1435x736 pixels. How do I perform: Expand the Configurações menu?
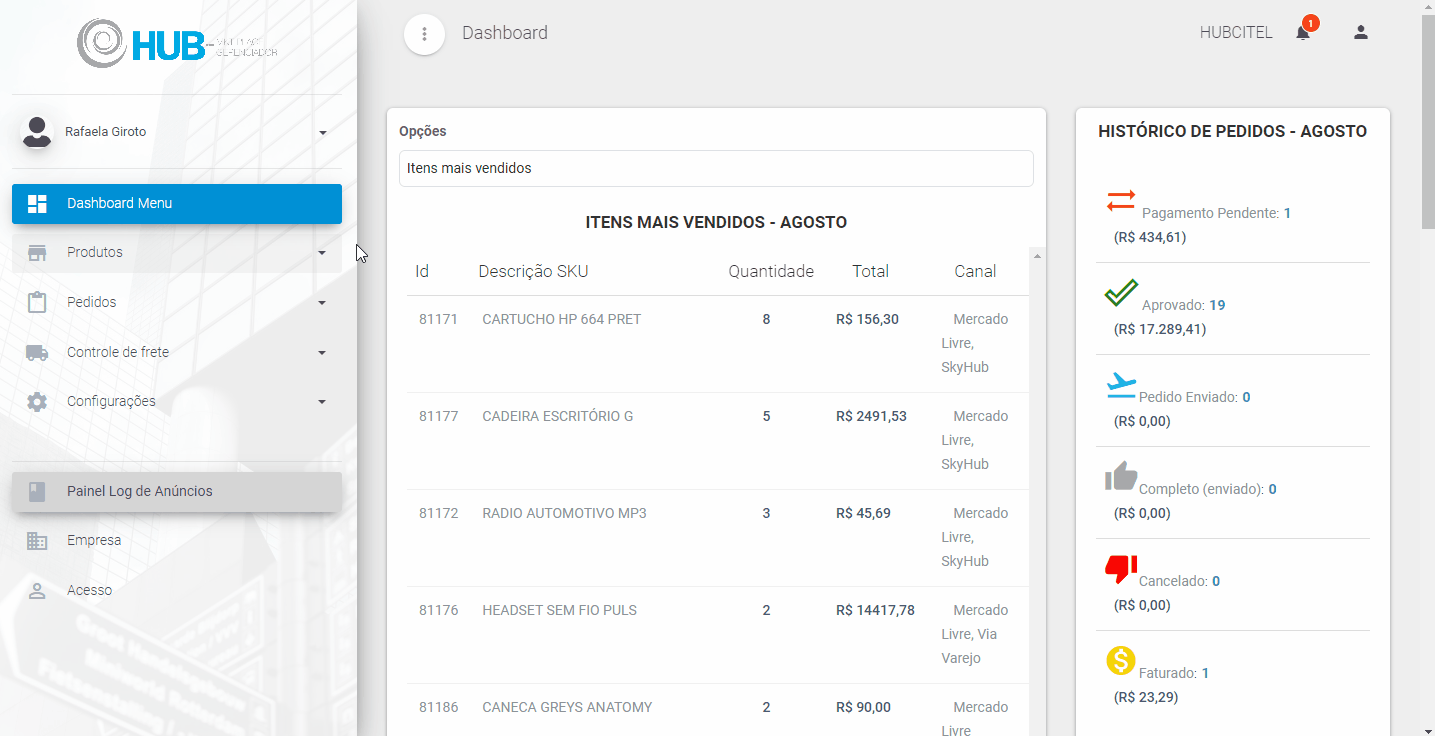click(x=177, y=401)
